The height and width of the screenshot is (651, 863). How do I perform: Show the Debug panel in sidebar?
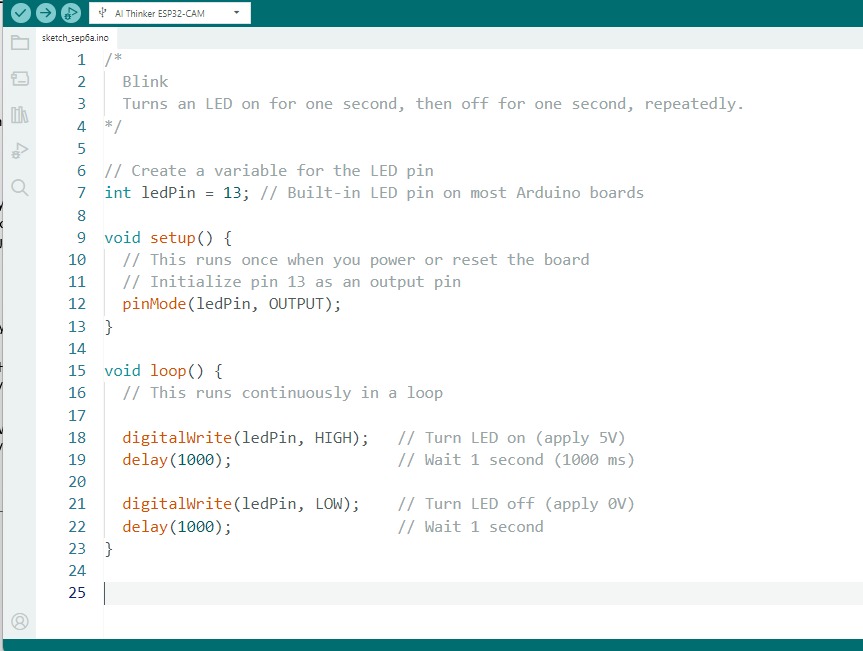pyautogui.click(x=20, y=151)
